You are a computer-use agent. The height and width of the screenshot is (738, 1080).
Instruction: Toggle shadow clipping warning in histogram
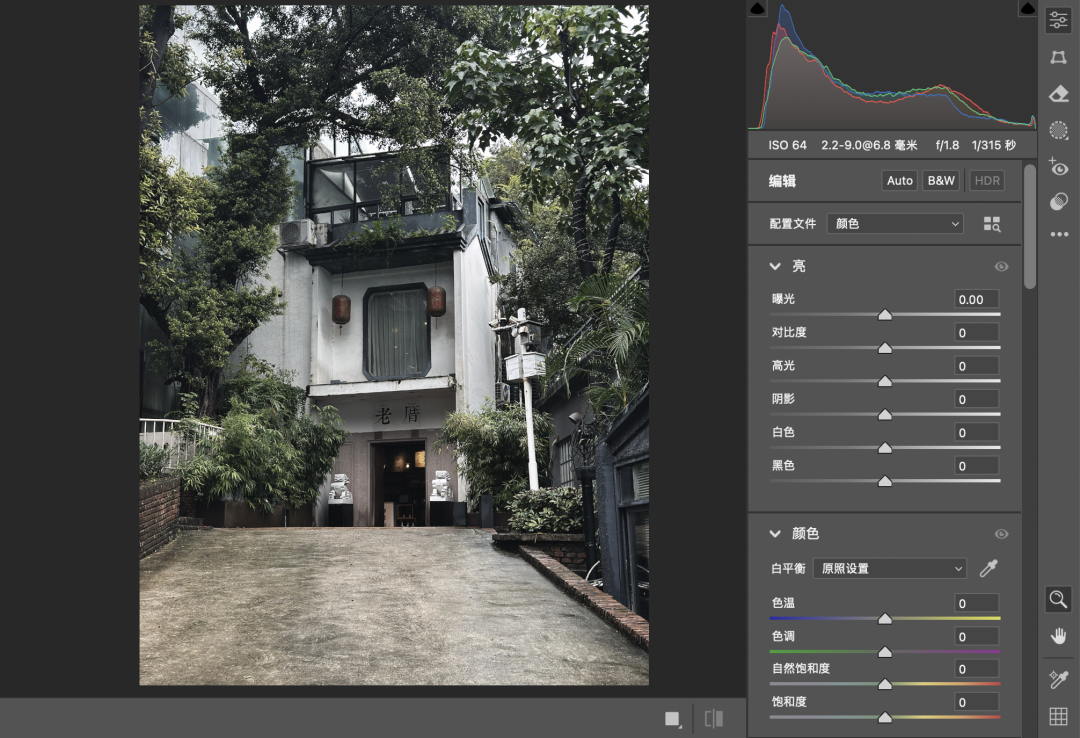pyautogui.click(x=757, y=8)
